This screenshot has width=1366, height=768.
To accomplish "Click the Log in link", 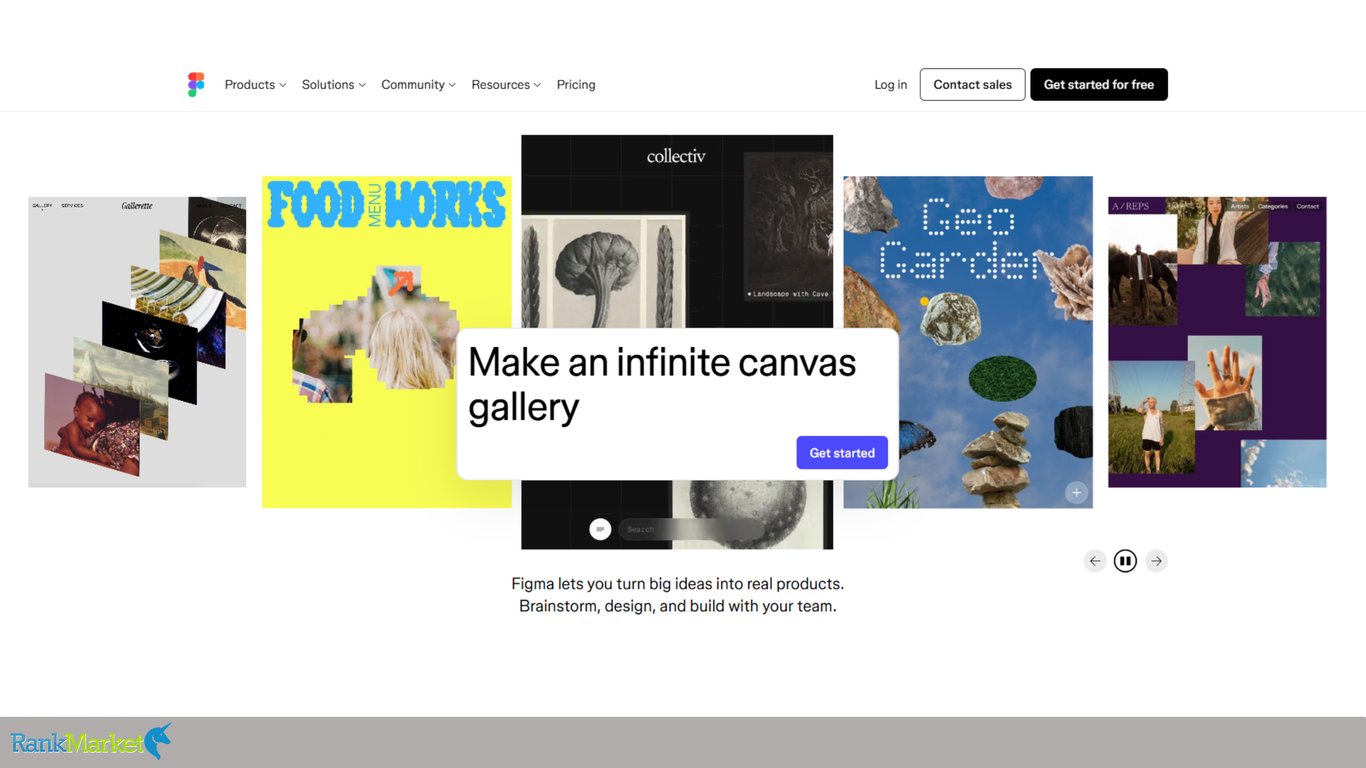I will 891,85.
